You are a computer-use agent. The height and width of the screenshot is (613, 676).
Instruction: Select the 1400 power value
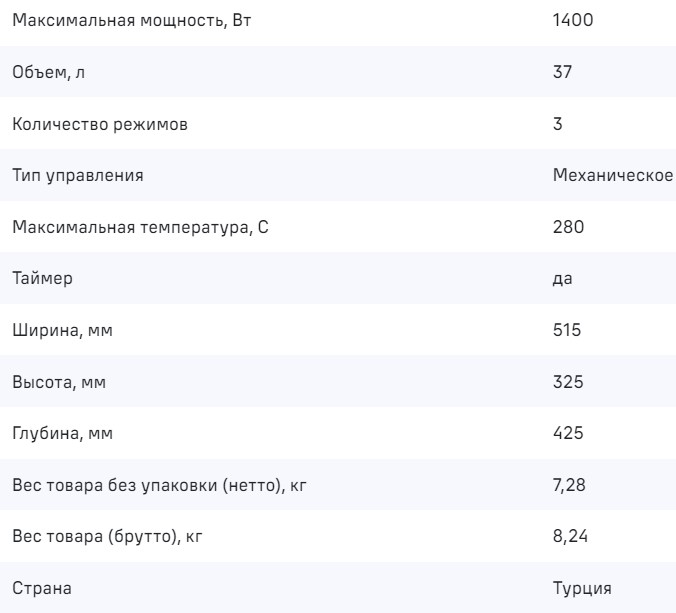[573, 20]
